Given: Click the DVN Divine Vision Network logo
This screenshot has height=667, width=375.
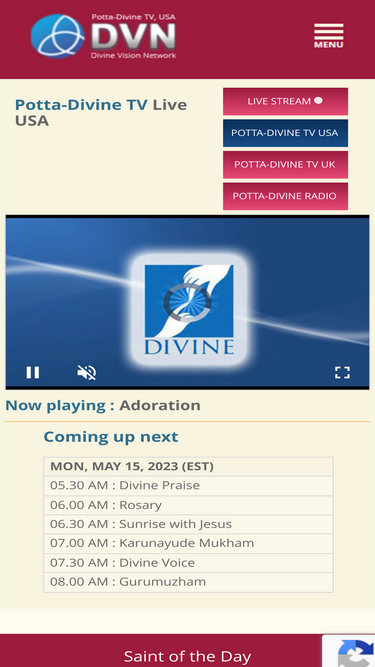Looking at the screenshot, I should [x=103, y=36].
